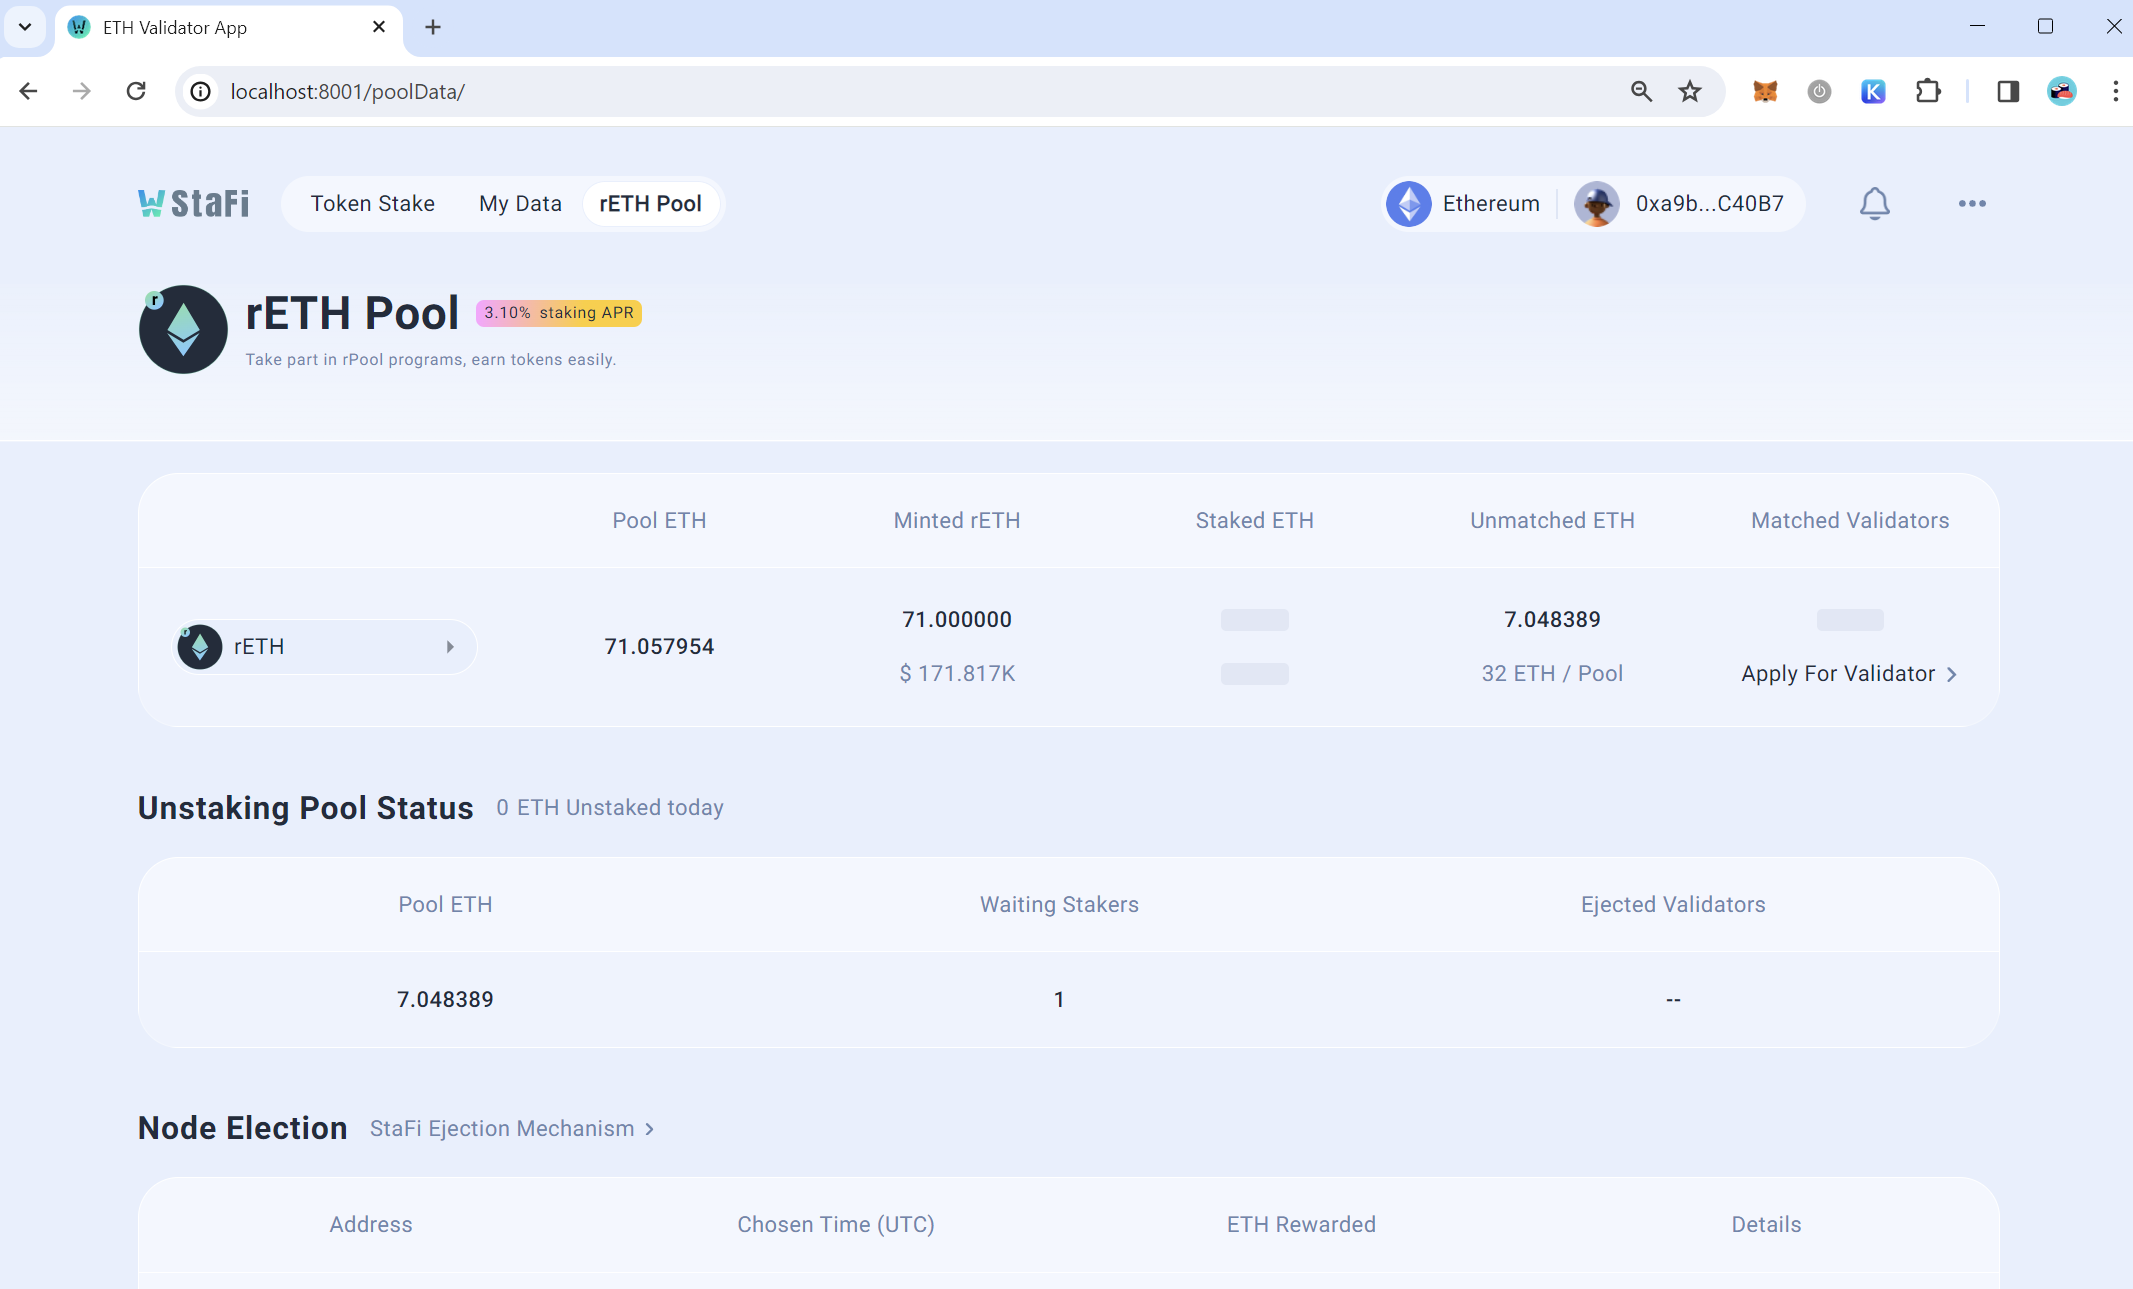Click the Unstaking Pool Status heading
The image size is (2133, 1289).
[x=306, y=808]
